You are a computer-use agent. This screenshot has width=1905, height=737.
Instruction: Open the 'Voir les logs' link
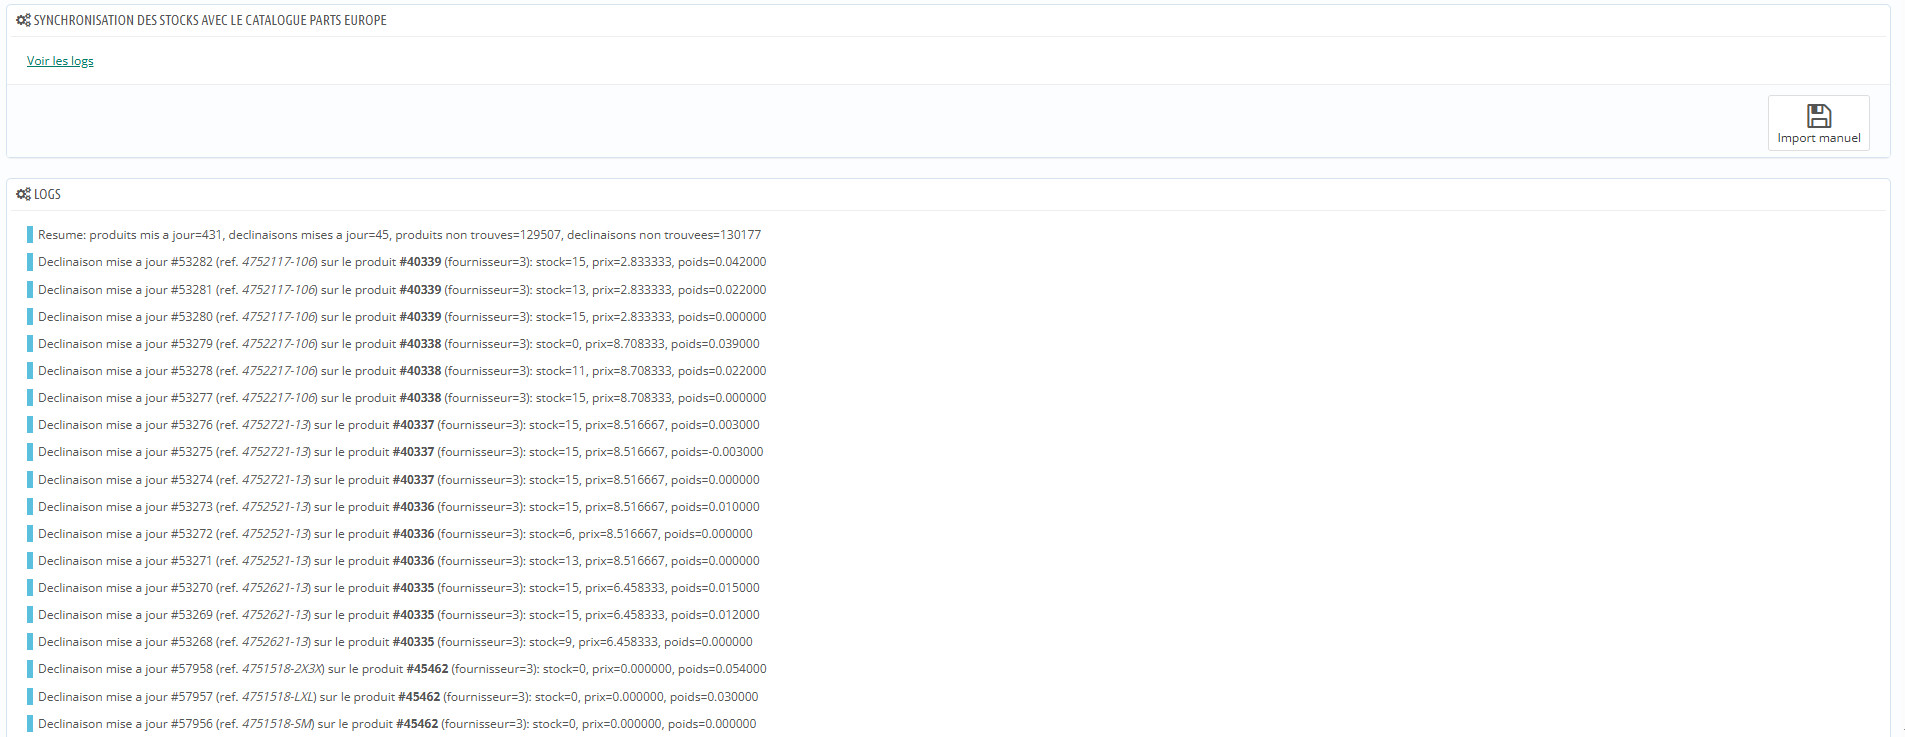60,61
